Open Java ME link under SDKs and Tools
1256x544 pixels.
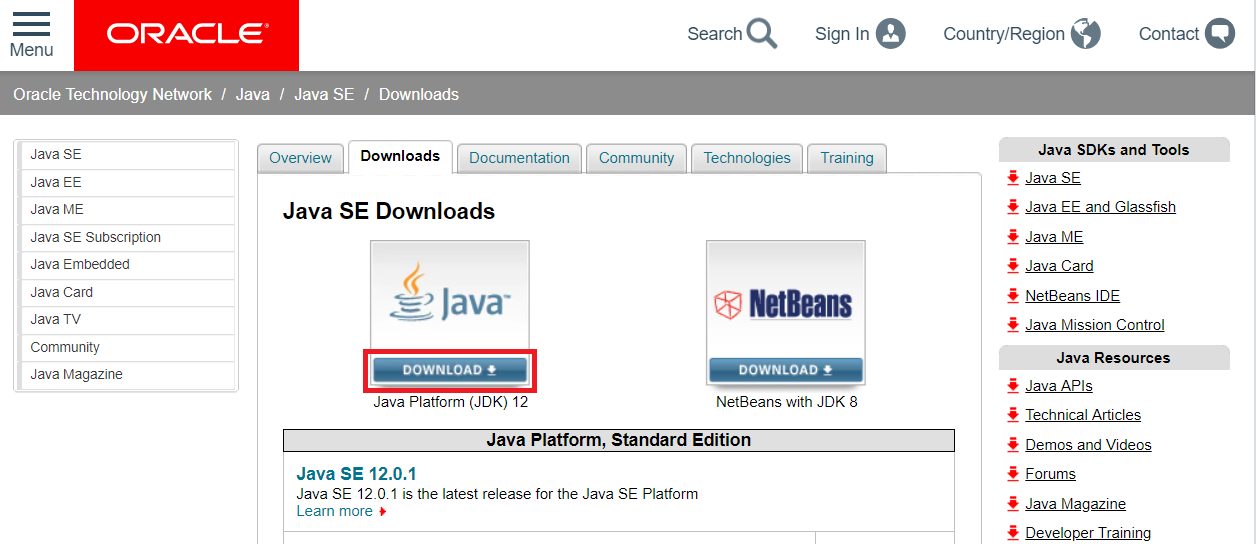(x=1054, y=237)
